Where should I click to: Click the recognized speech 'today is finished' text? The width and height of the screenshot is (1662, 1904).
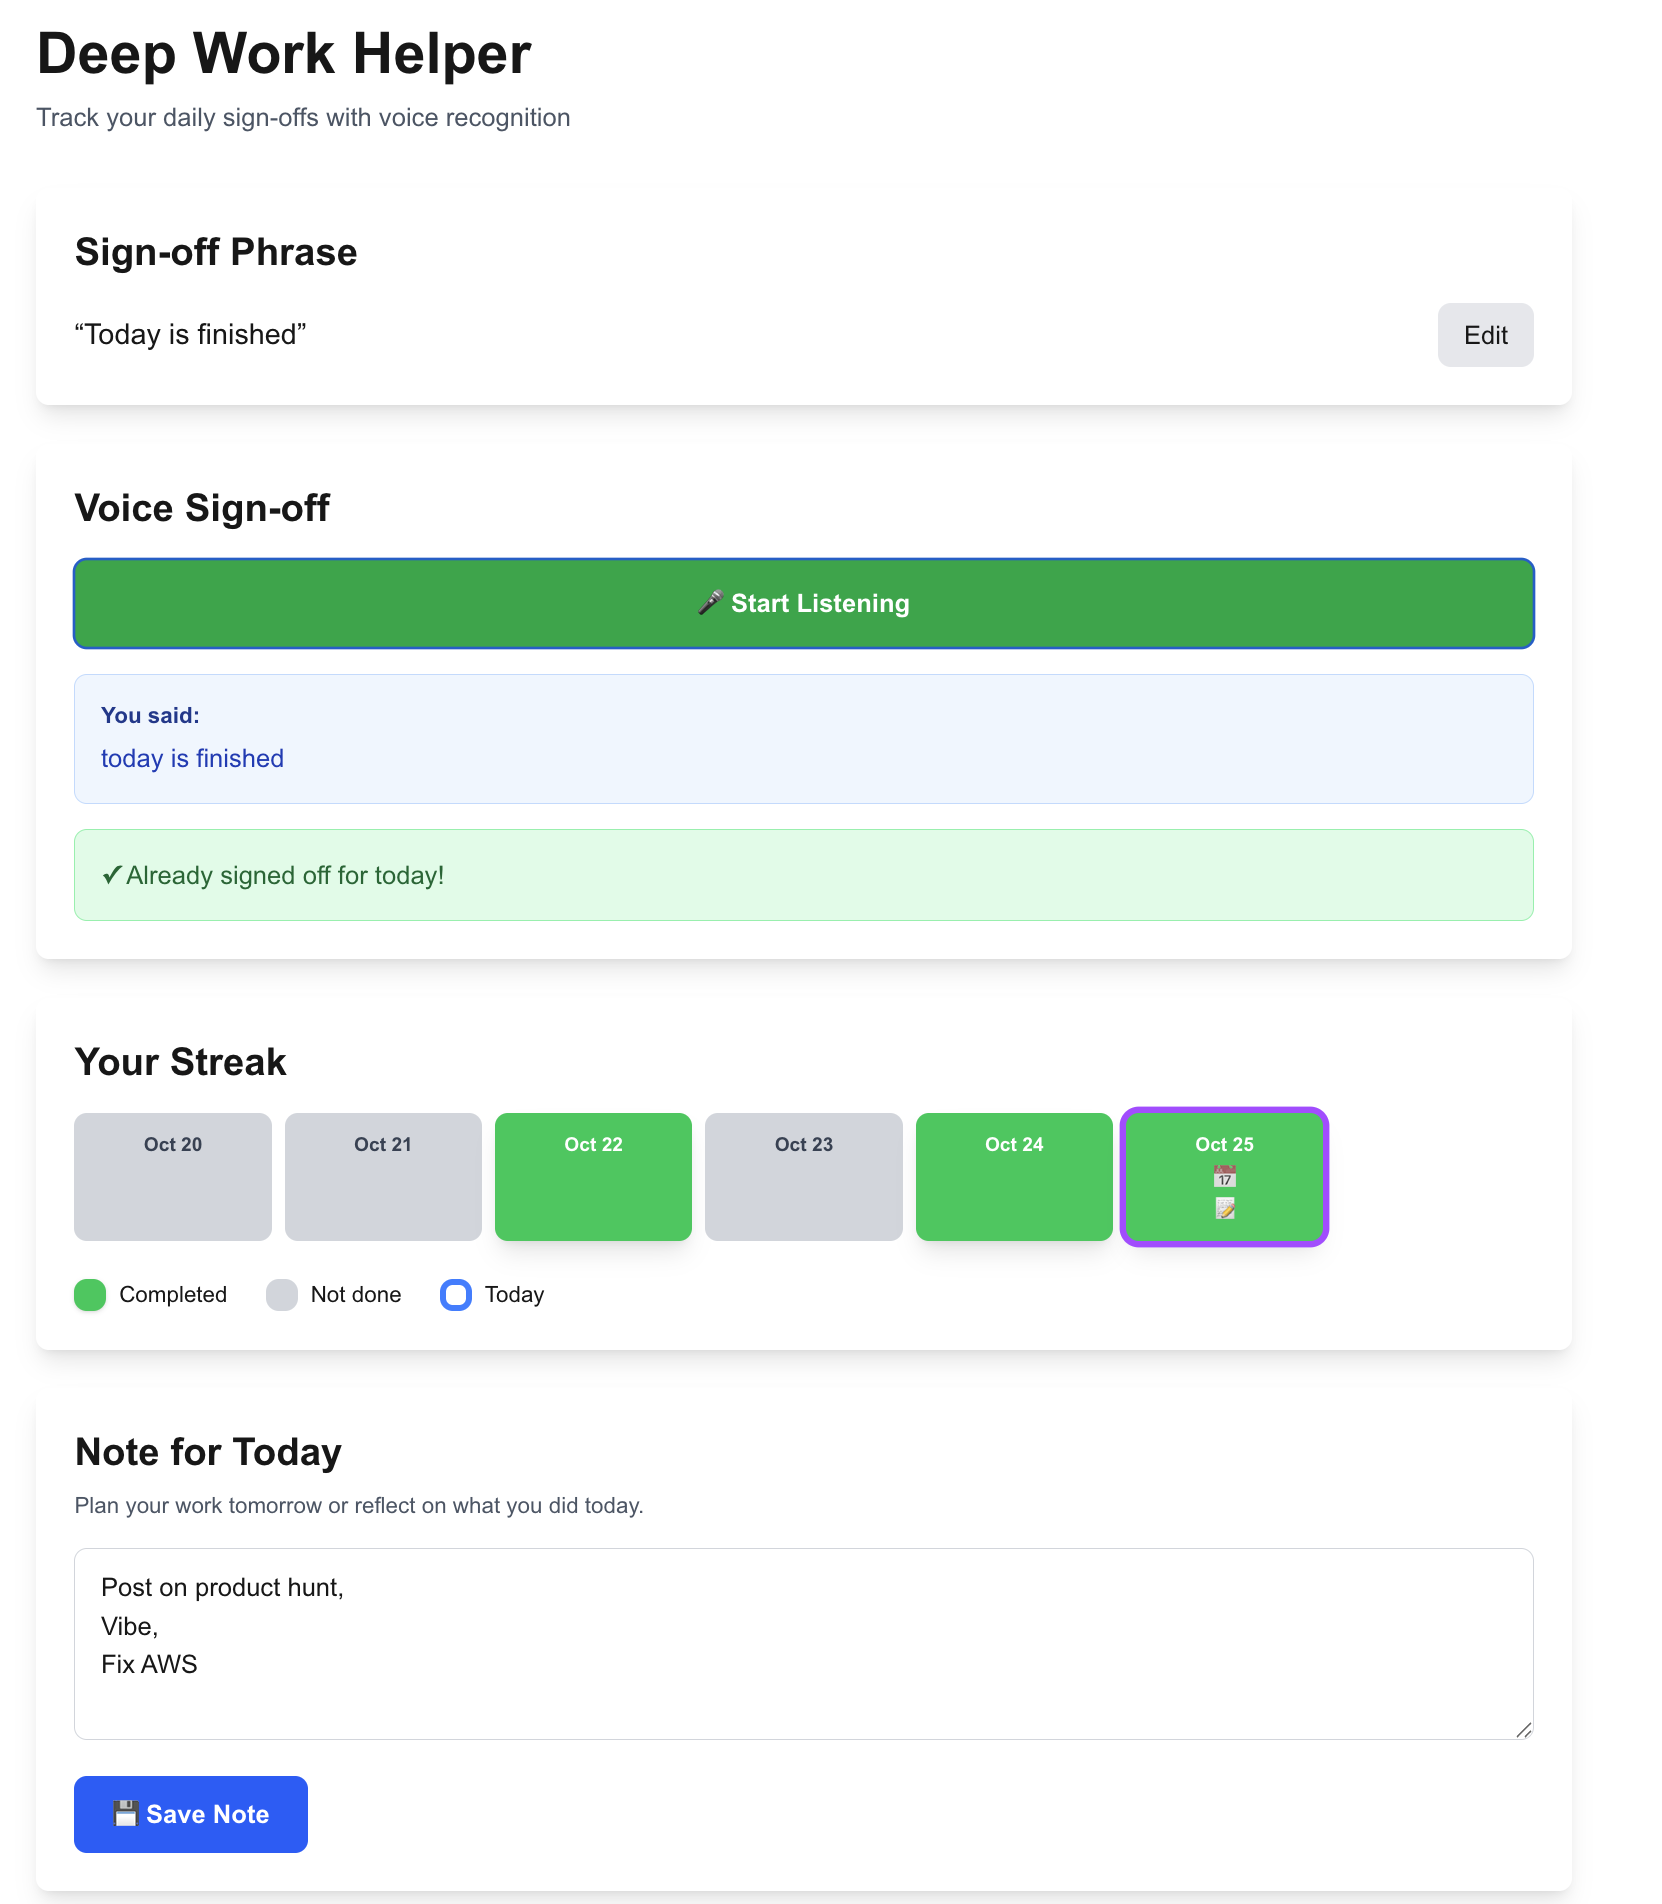pyautogui.click(x=192, y=758)
